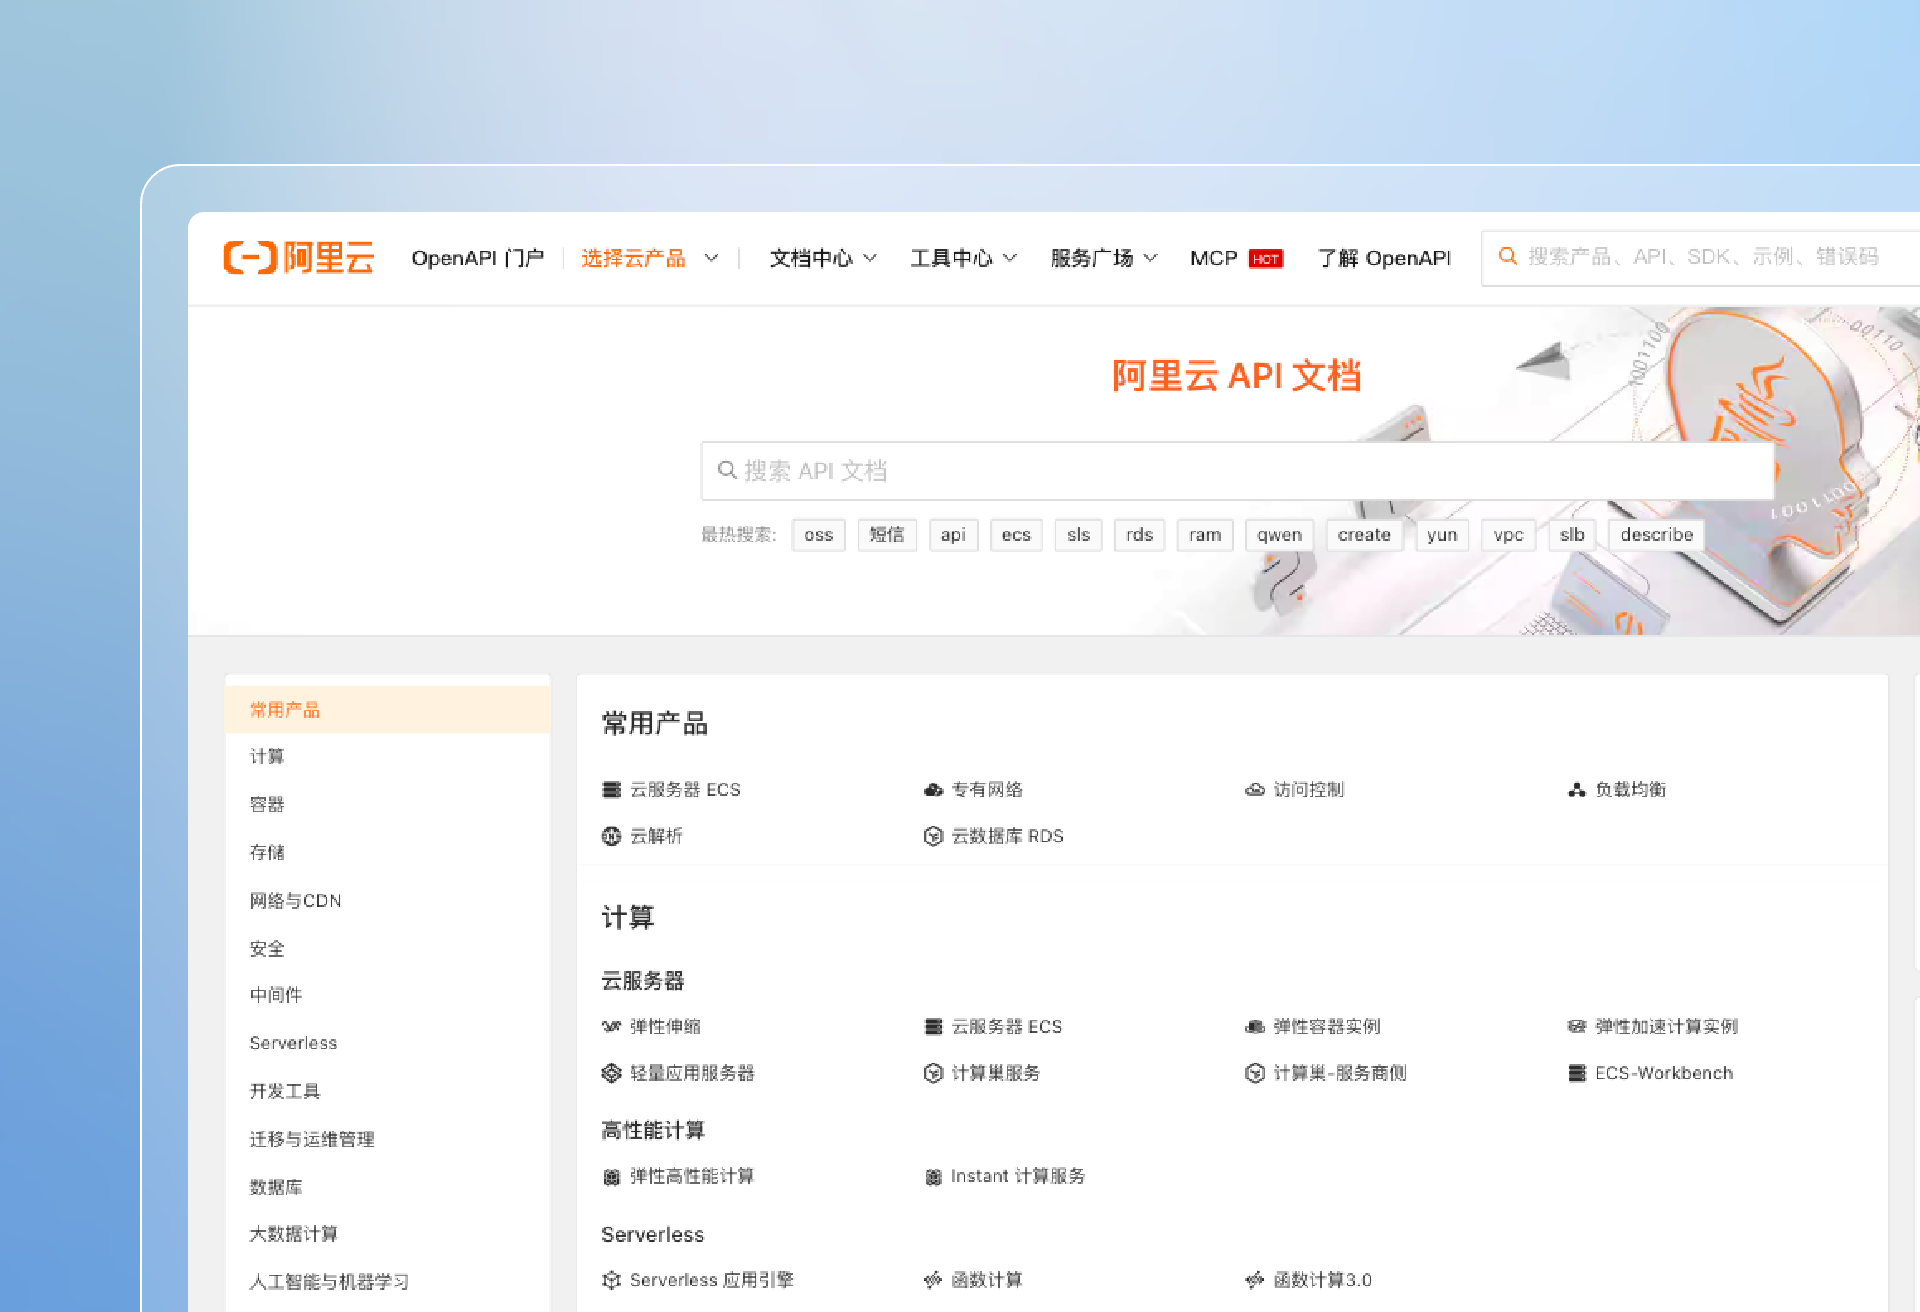Open the OpenAPI 门户 menu item

(478, 258)
